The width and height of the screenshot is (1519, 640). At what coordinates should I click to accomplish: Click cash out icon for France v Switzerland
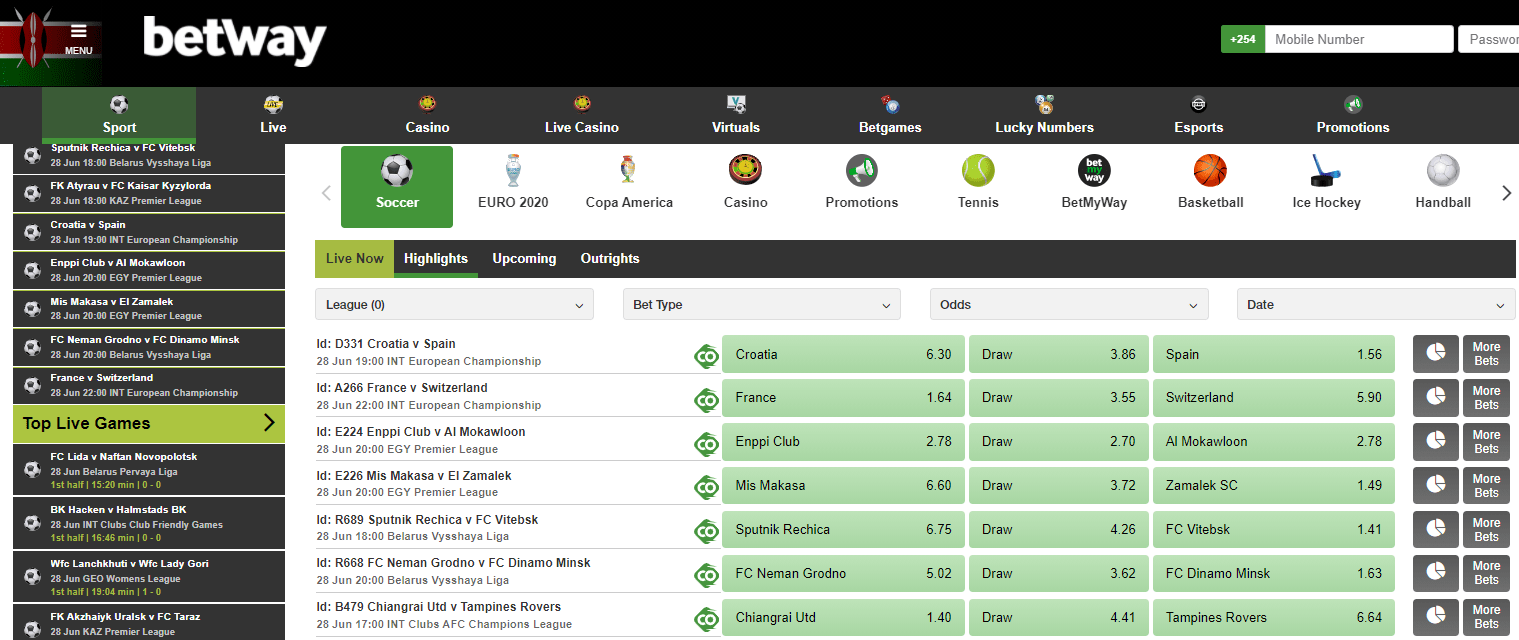point(707,399)
